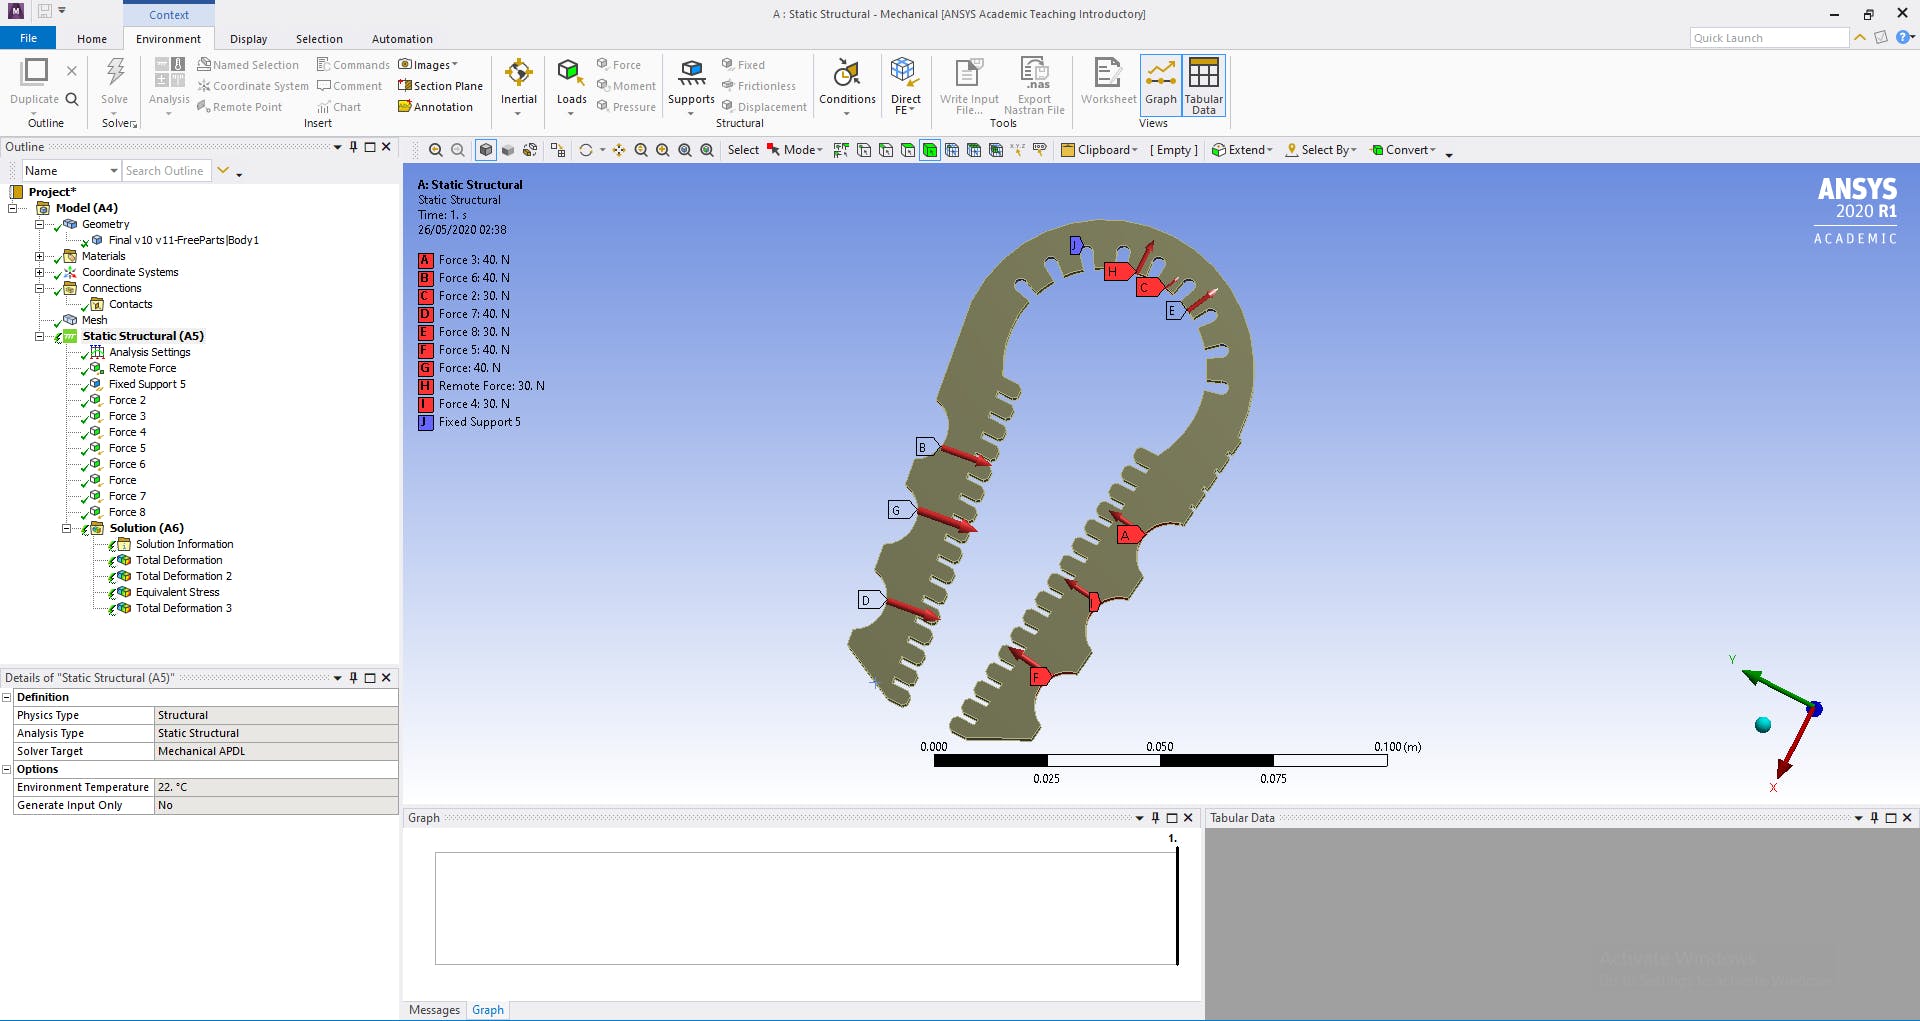Open the Images dropdown
Image resolution: width=1920 pixels, height=1021 pixels.
428,65
